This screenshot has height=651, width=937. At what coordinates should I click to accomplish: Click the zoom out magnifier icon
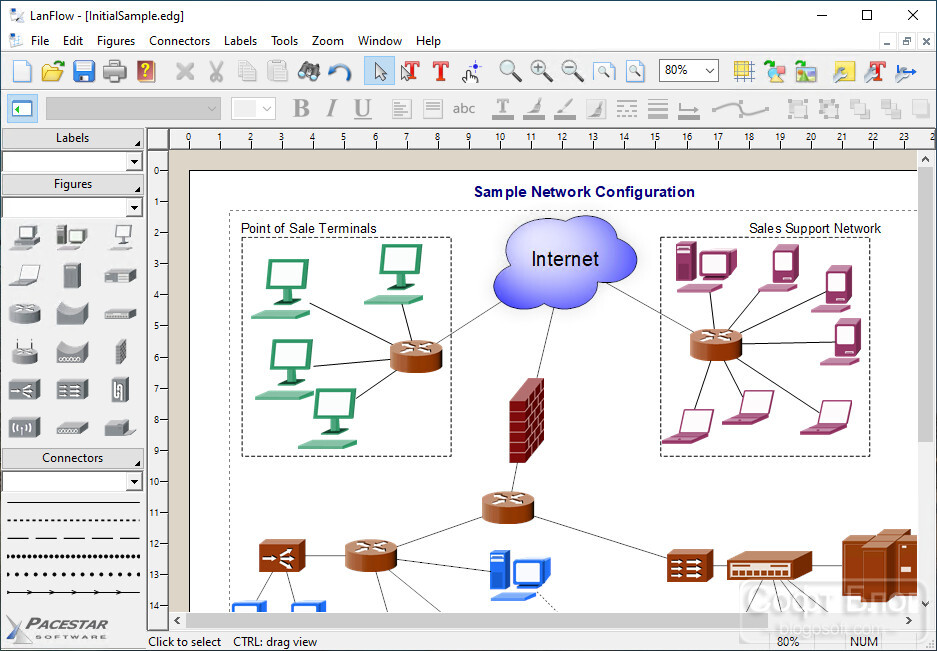[572, 71]
